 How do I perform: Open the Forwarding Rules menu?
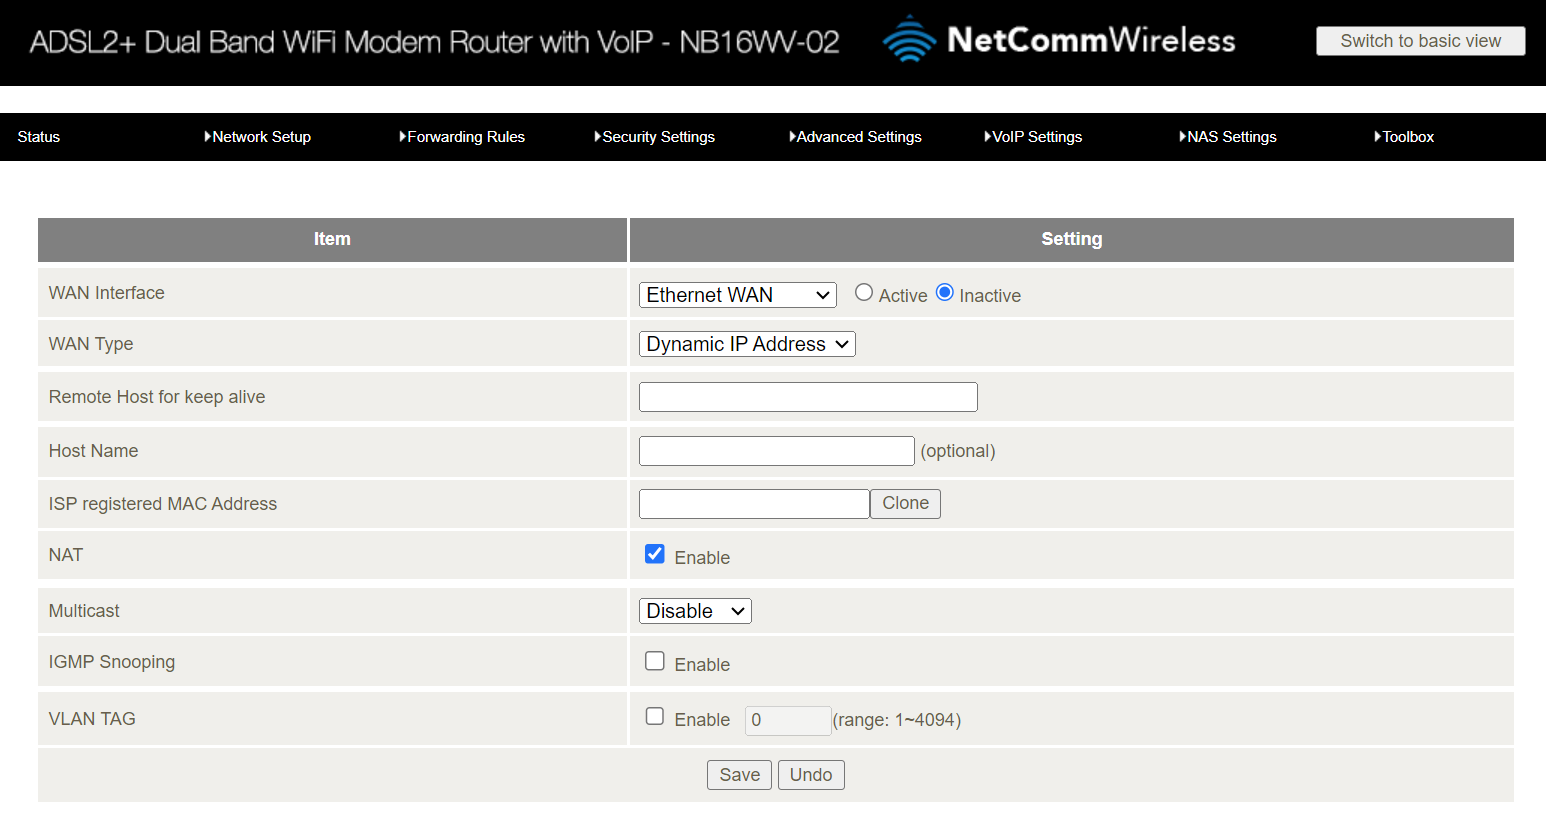coord(462,137)
